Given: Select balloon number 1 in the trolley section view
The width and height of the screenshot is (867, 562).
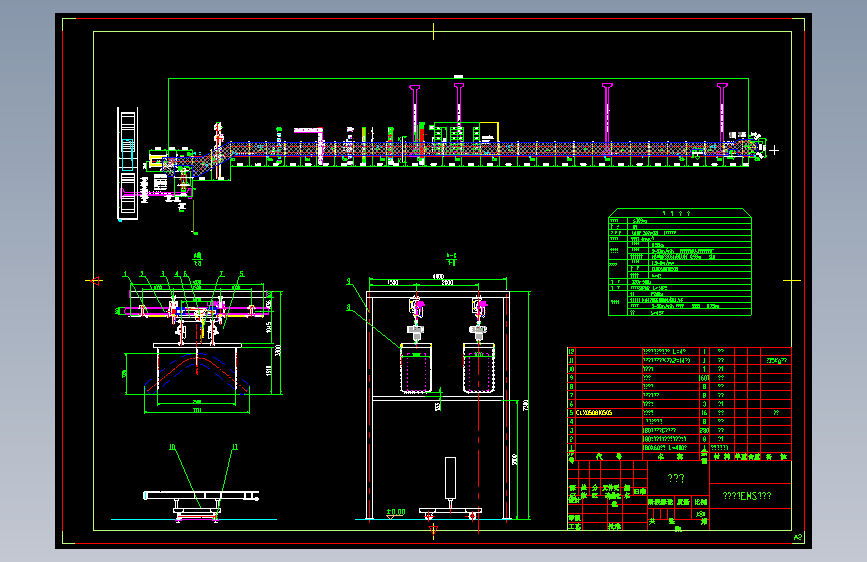Looking at the screenshot, I should click(x=126, y=274).
